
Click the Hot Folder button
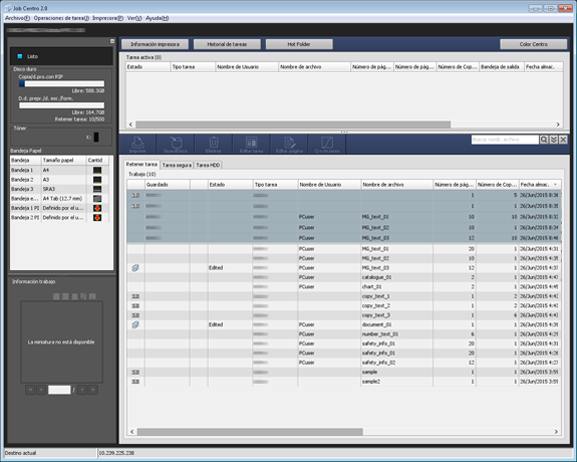point(299,44)
